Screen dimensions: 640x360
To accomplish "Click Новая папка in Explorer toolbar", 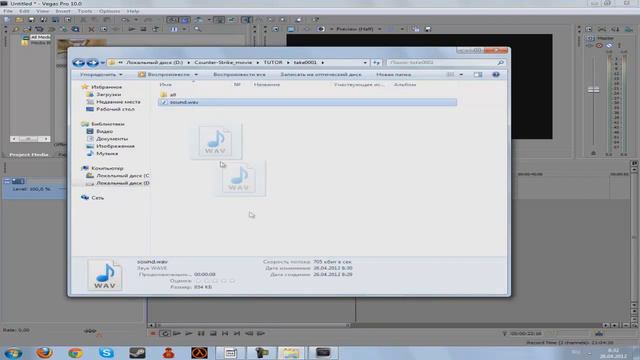I will click(x=393, y=75).
